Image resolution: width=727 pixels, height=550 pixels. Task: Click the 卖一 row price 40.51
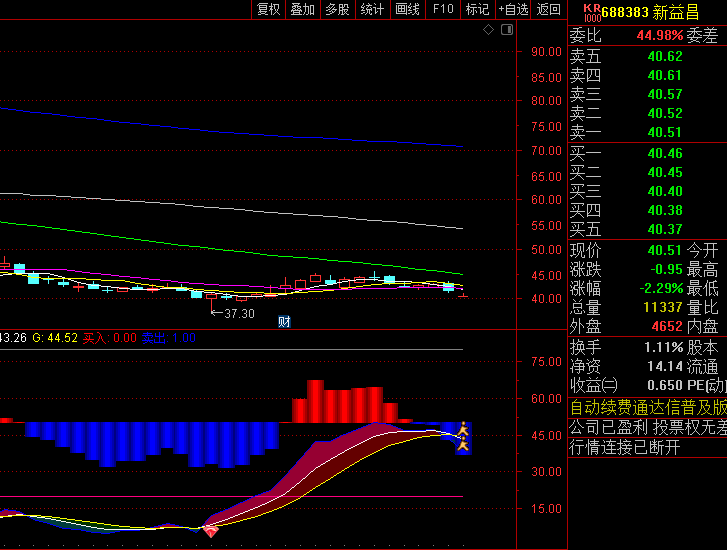click(x=665, y=133)
